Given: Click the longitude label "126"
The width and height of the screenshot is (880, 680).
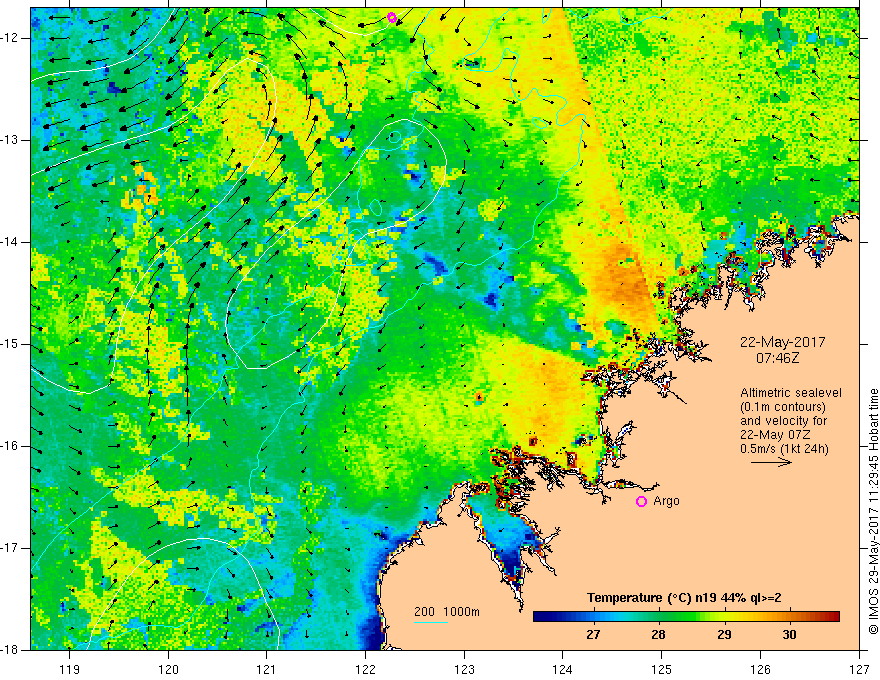Looking at the screenshot, I should 760,669.
